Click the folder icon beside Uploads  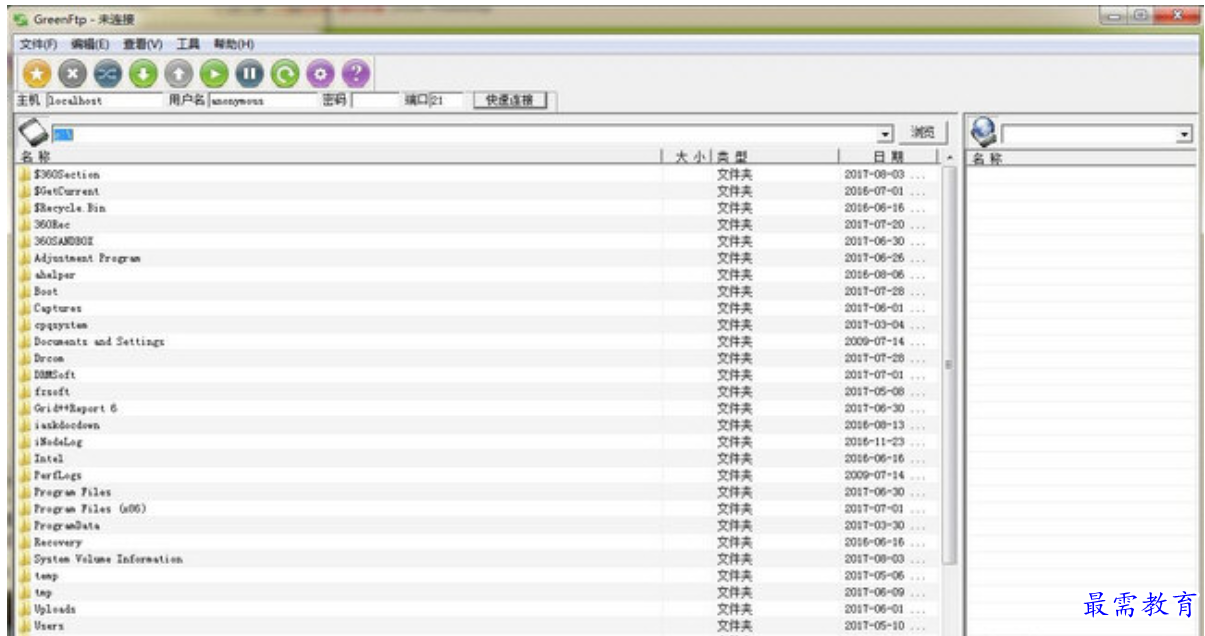pyautogui.click(x=25, y=609)
